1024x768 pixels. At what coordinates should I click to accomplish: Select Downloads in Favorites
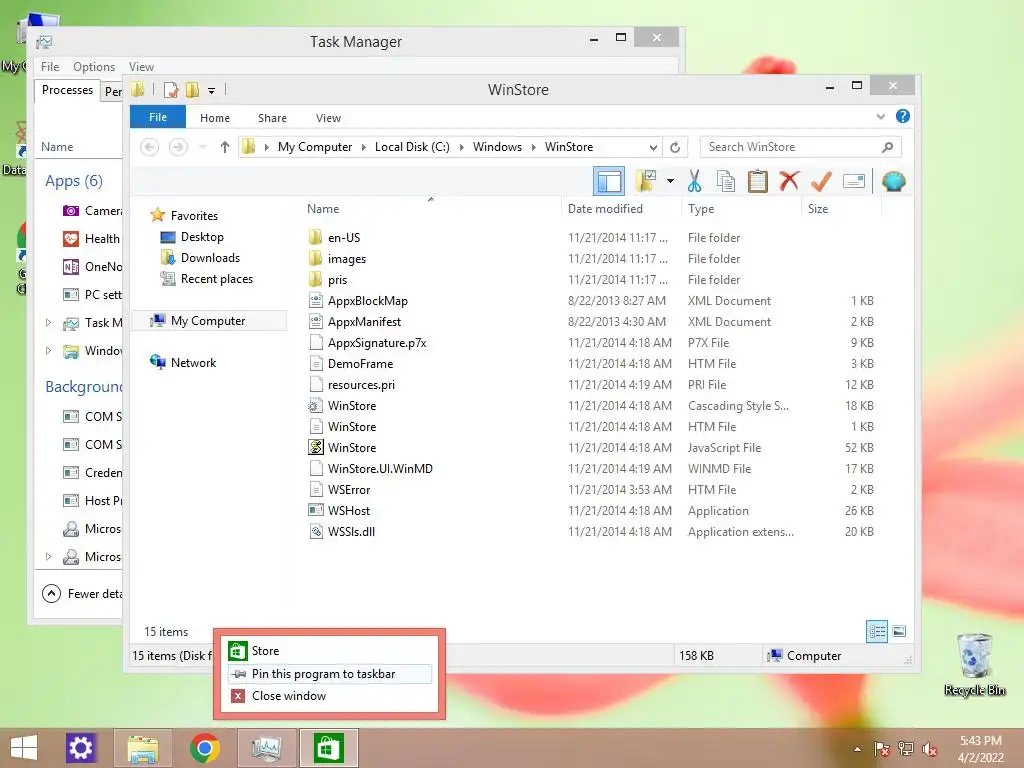[210, 258]
